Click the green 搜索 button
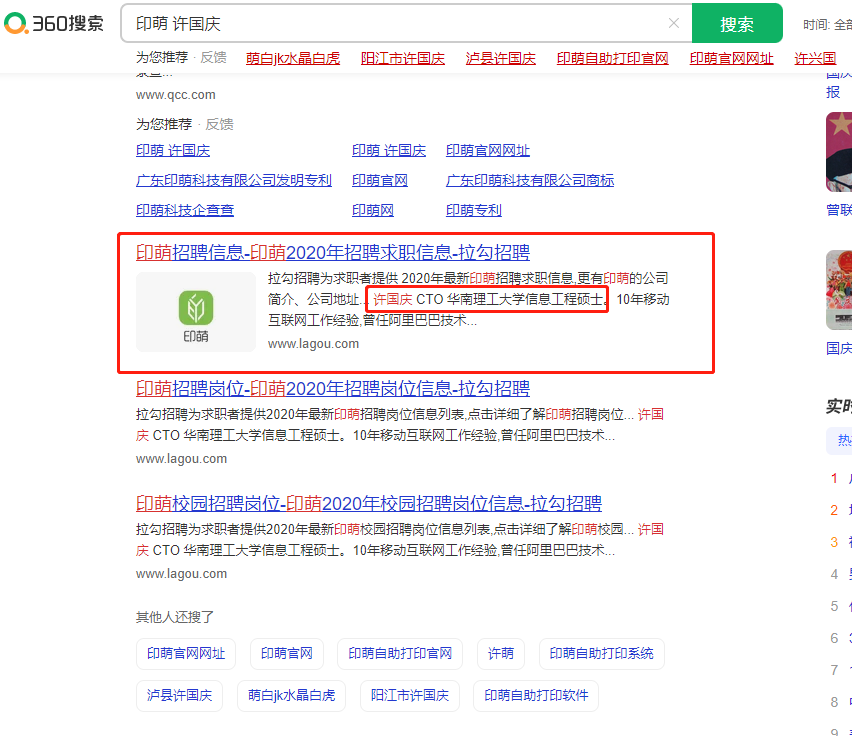This screenshot has height=736, width=852. point(737,24)
